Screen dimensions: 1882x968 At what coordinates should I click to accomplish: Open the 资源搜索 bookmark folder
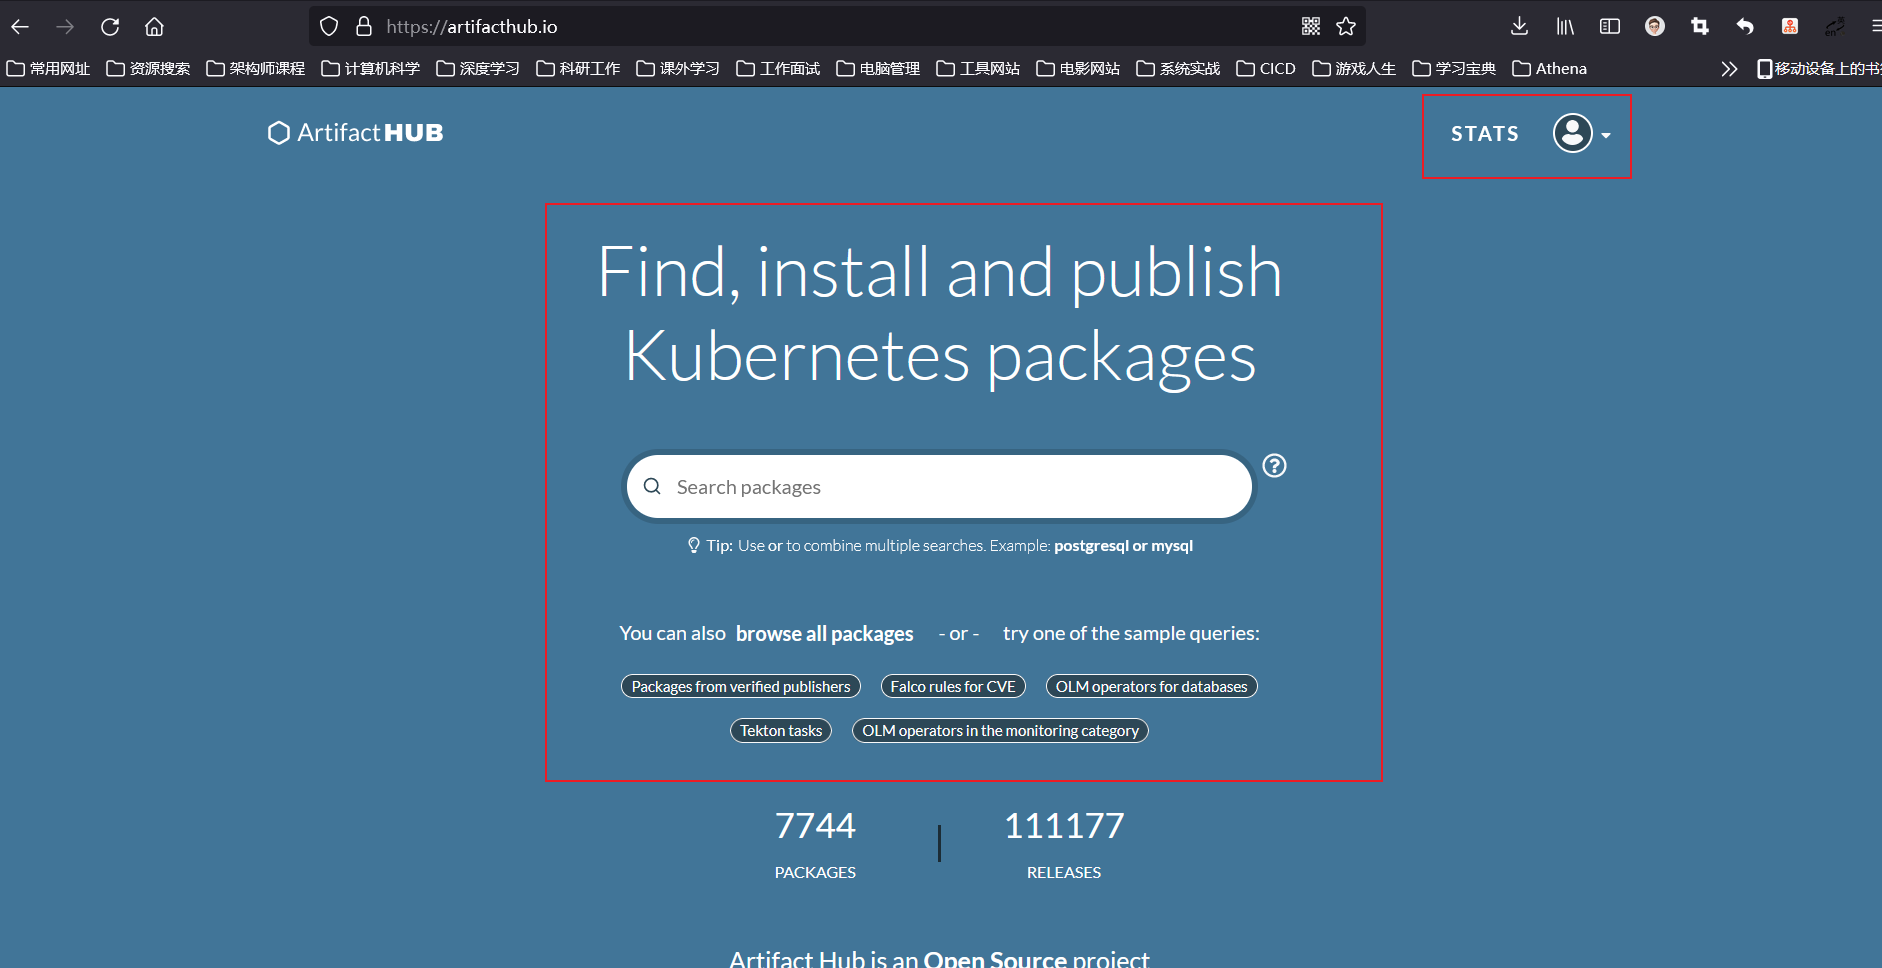point(148,69)
